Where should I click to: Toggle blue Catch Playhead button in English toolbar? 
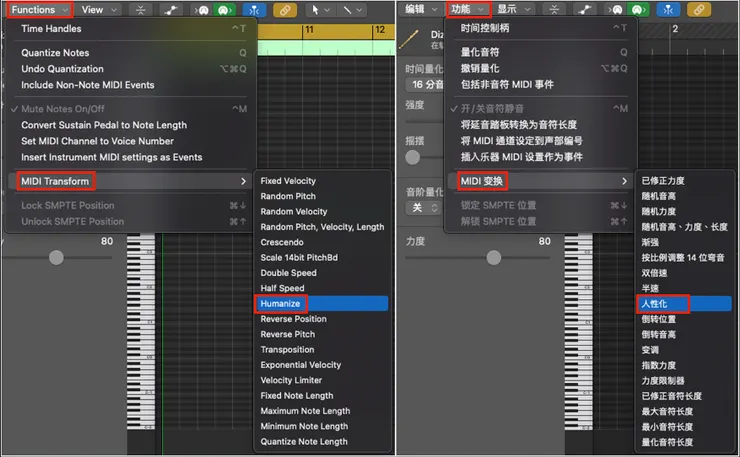pyautogui.click(x=254, y=10)
